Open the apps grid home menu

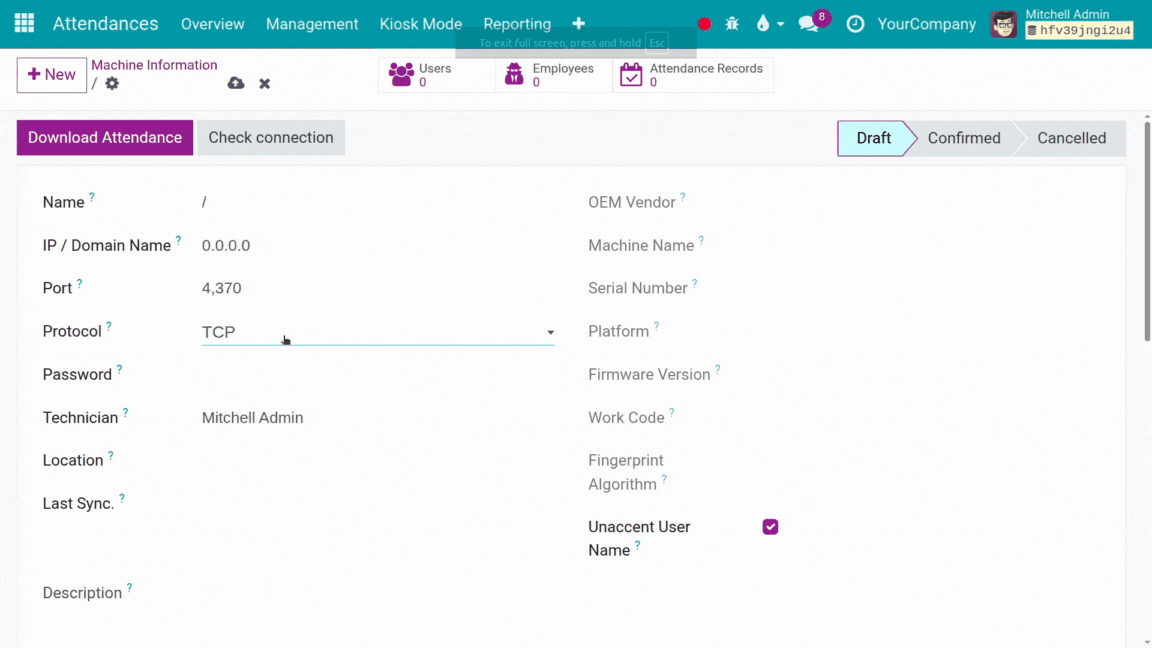click(24, 23)
